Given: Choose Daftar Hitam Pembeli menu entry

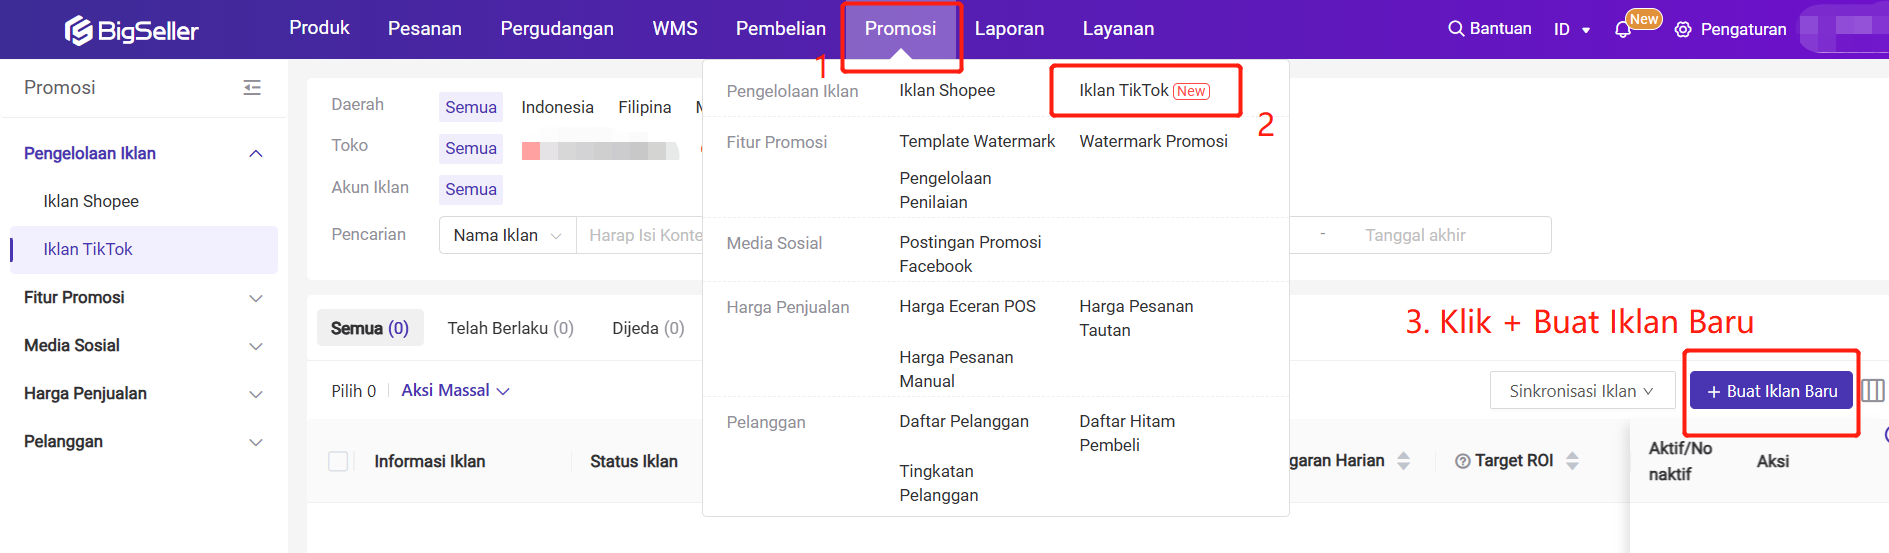Looking at the screenshot, I should (1127, 433).
